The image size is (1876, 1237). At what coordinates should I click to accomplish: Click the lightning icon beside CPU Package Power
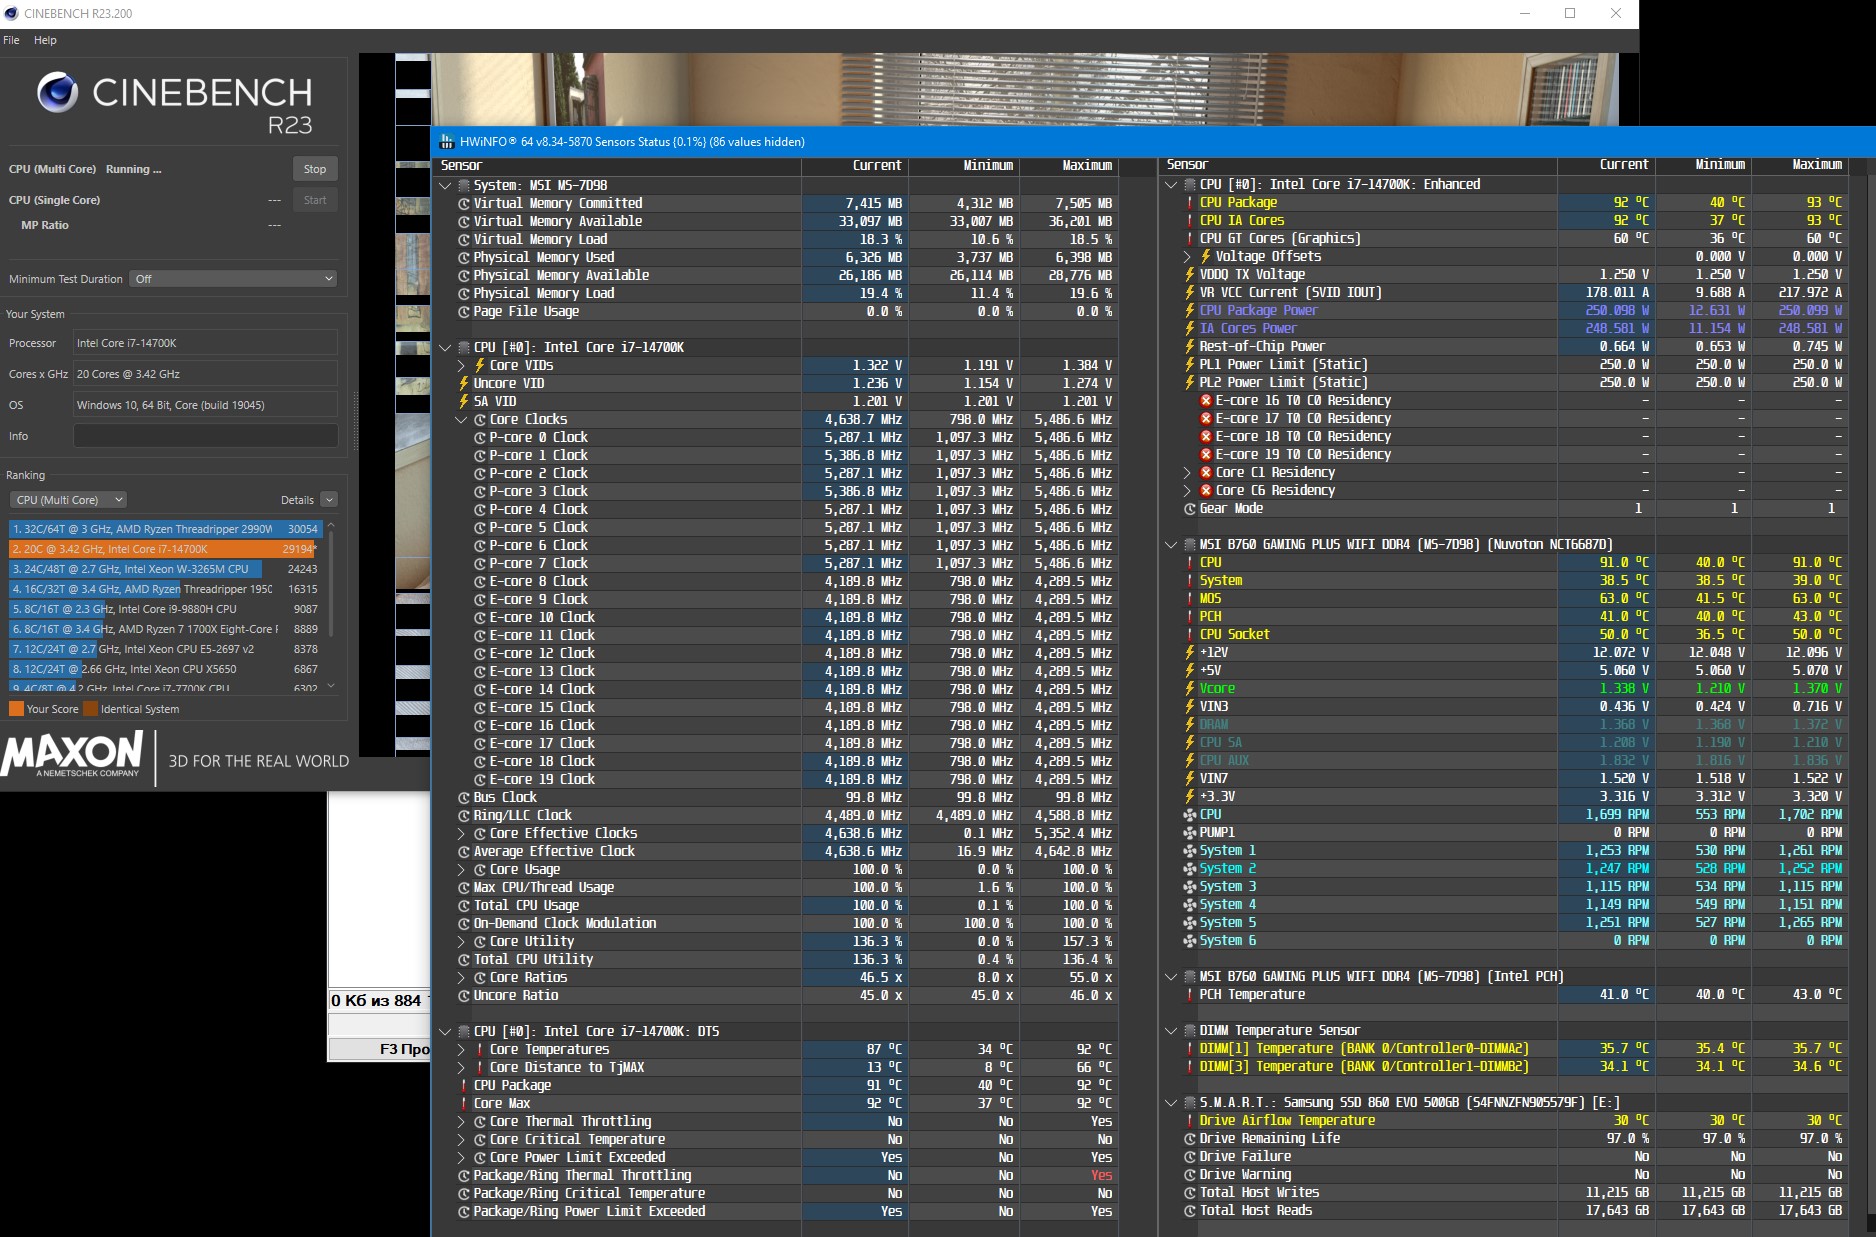tap(1190, 310)
